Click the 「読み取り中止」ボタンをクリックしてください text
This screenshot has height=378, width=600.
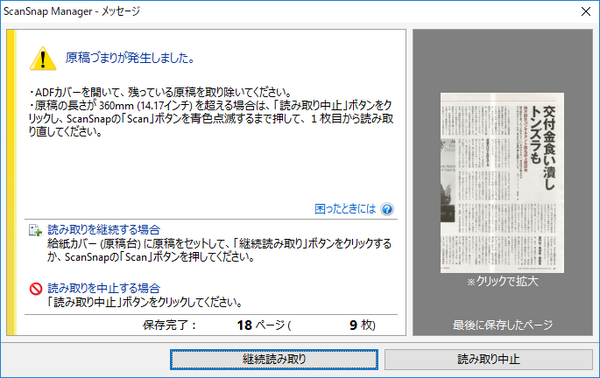pos(145,302)
